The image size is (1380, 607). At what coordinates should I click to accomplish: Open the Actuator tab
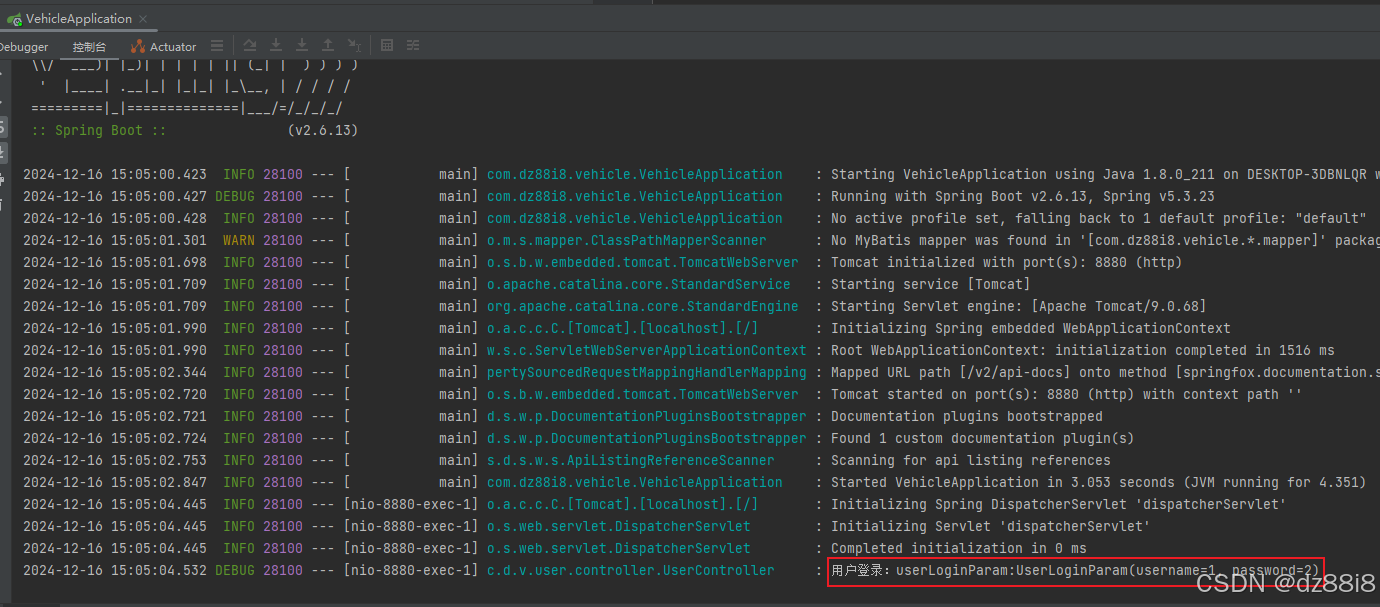click(172, 45)
